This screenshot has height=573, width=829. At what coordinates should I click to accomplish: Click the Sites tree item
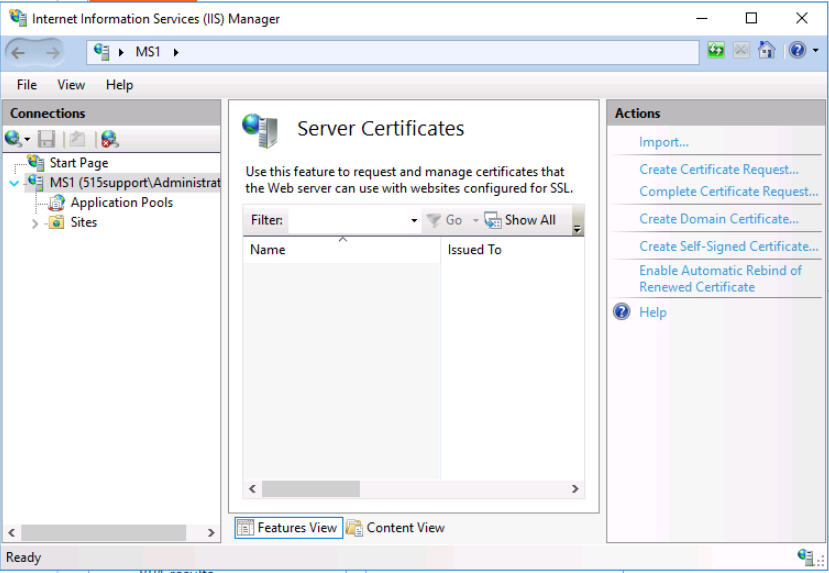(x=84, y=222)
